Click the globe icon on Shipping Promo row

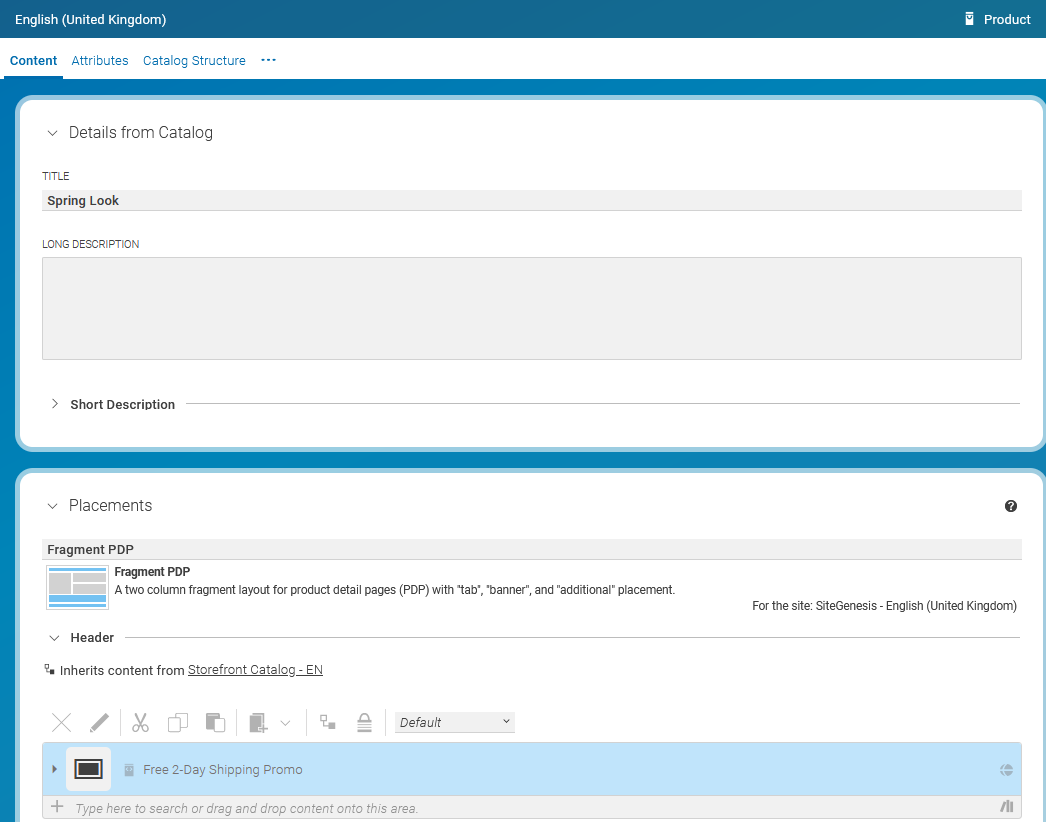(1007, 770)
